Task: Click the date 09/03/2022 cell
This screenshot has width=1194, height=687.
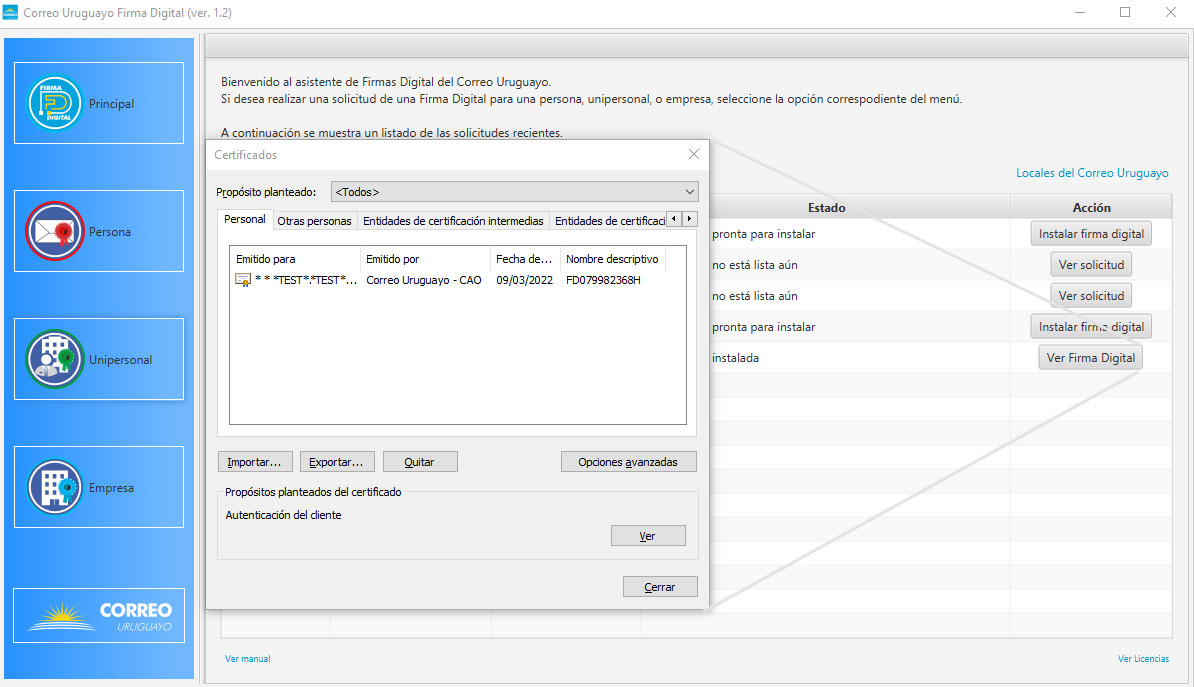Action: tap(525, 280)
